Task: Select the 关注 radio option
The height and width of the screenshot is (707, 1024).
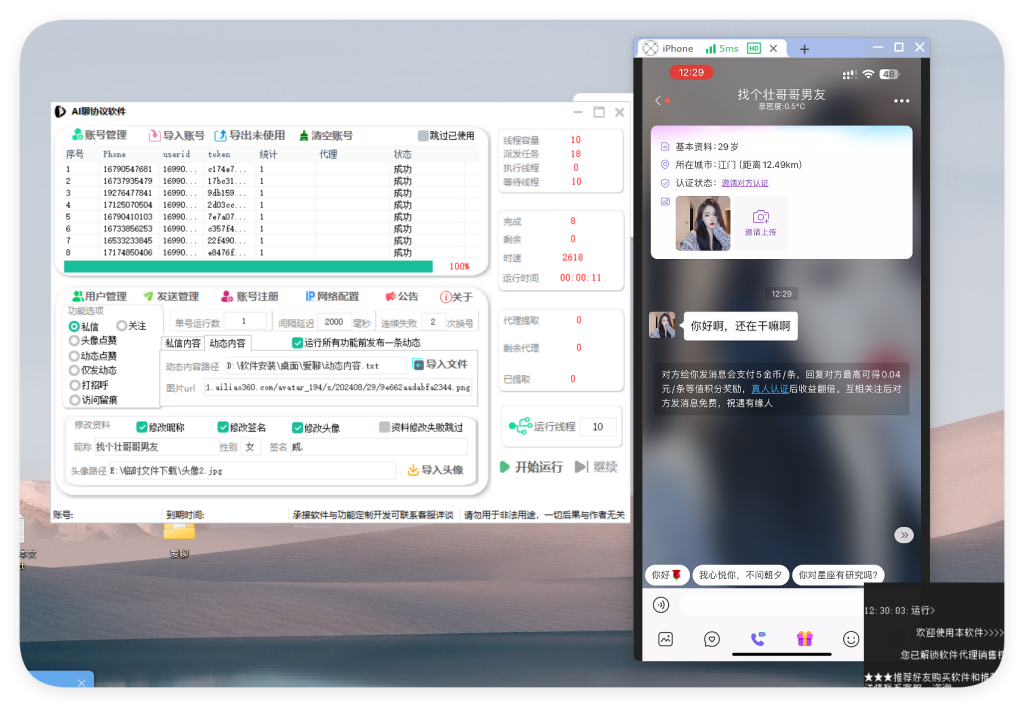Action: click(122, 326)
